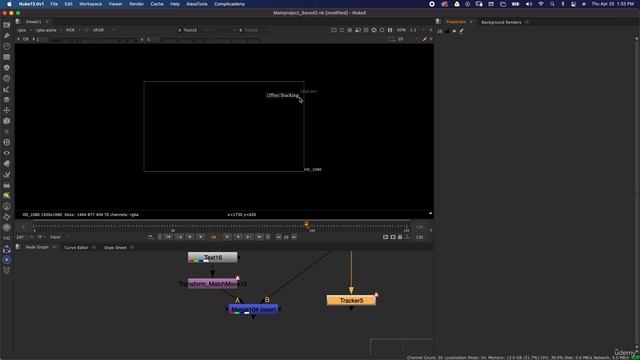Open the Channel nodes toolbar menu
The height and width of the screenshot is (360, 640).
tap(7, 57)
